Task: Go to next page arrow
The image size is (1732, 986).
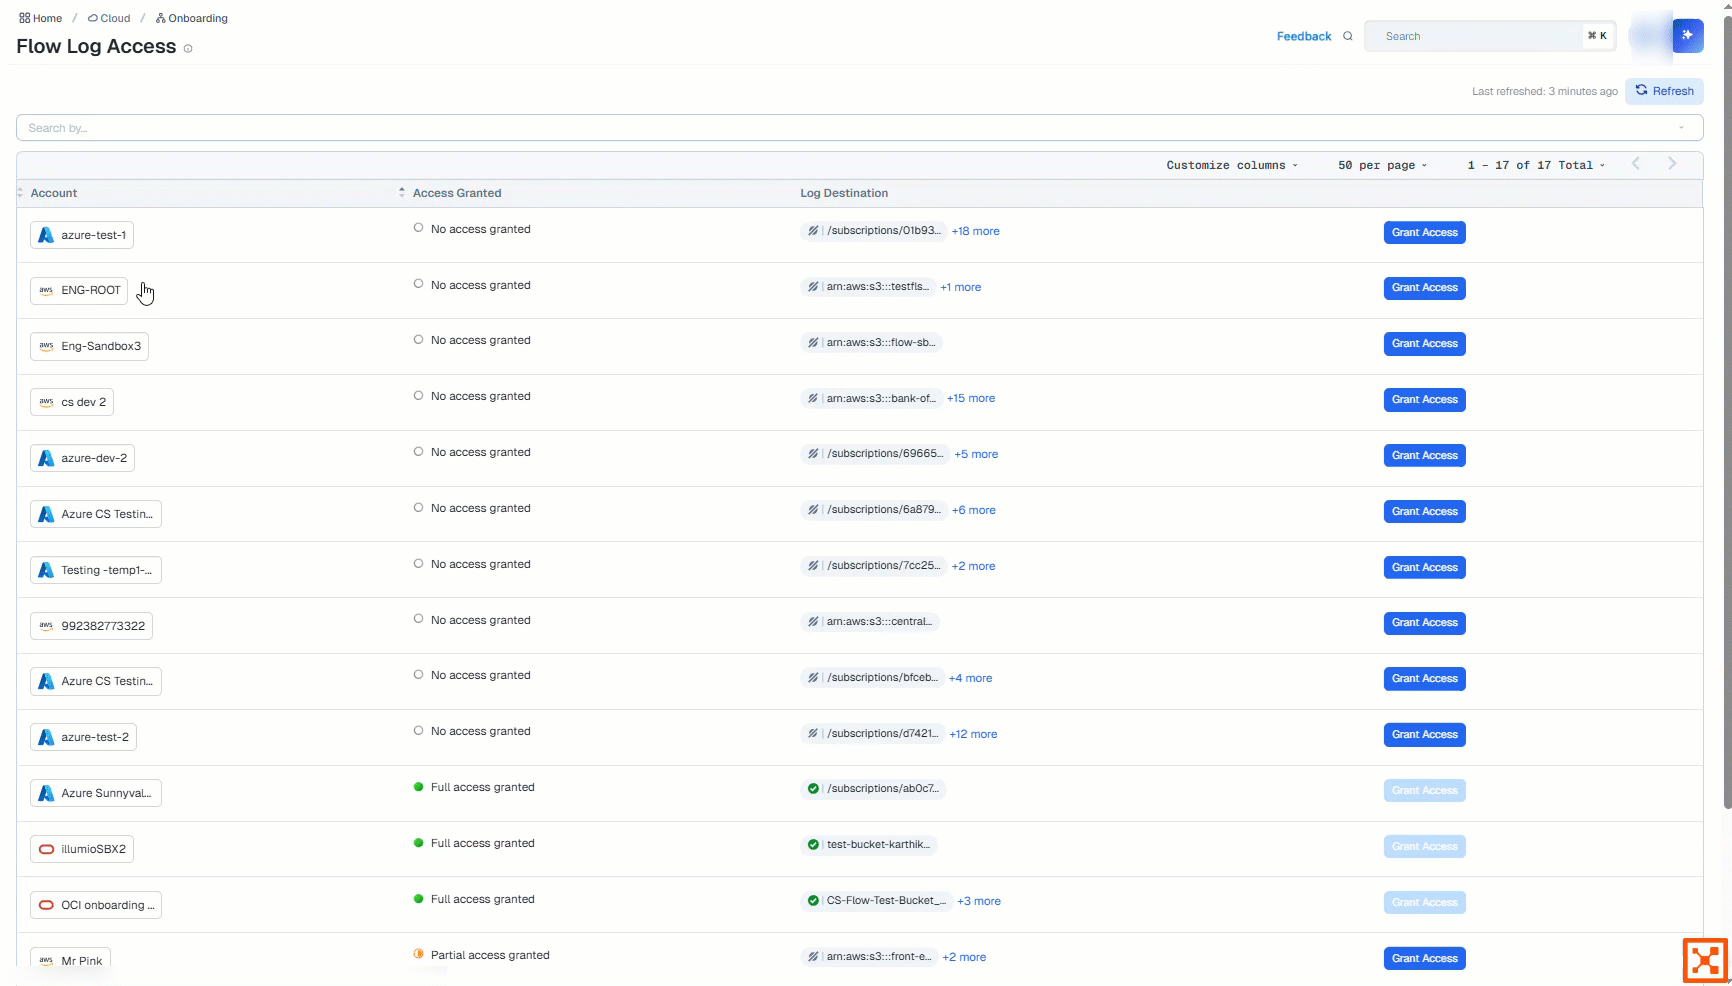Action: (1672, 164)
